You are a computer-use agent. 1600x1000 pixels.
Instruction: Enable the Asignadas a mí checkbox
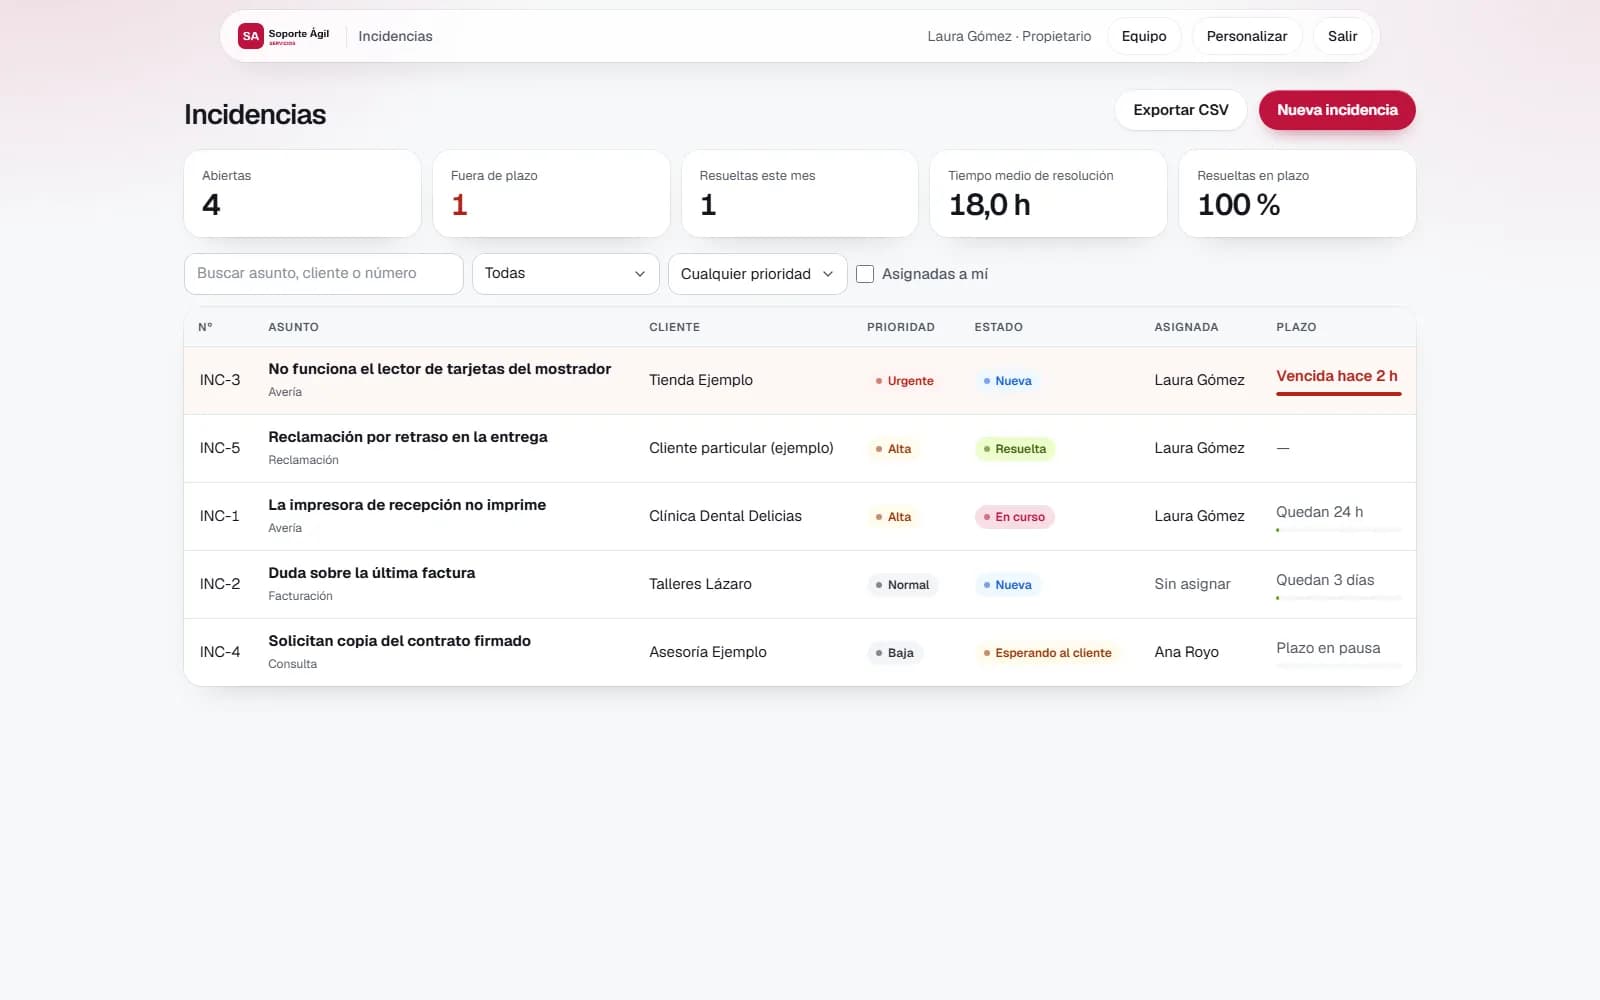pos(865,274)
